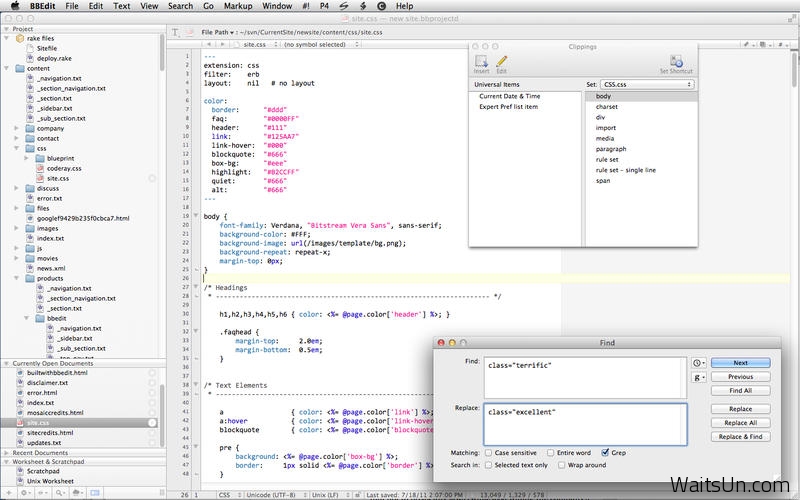Click the add (+) button in project sidebar footer

click(9, 493)
